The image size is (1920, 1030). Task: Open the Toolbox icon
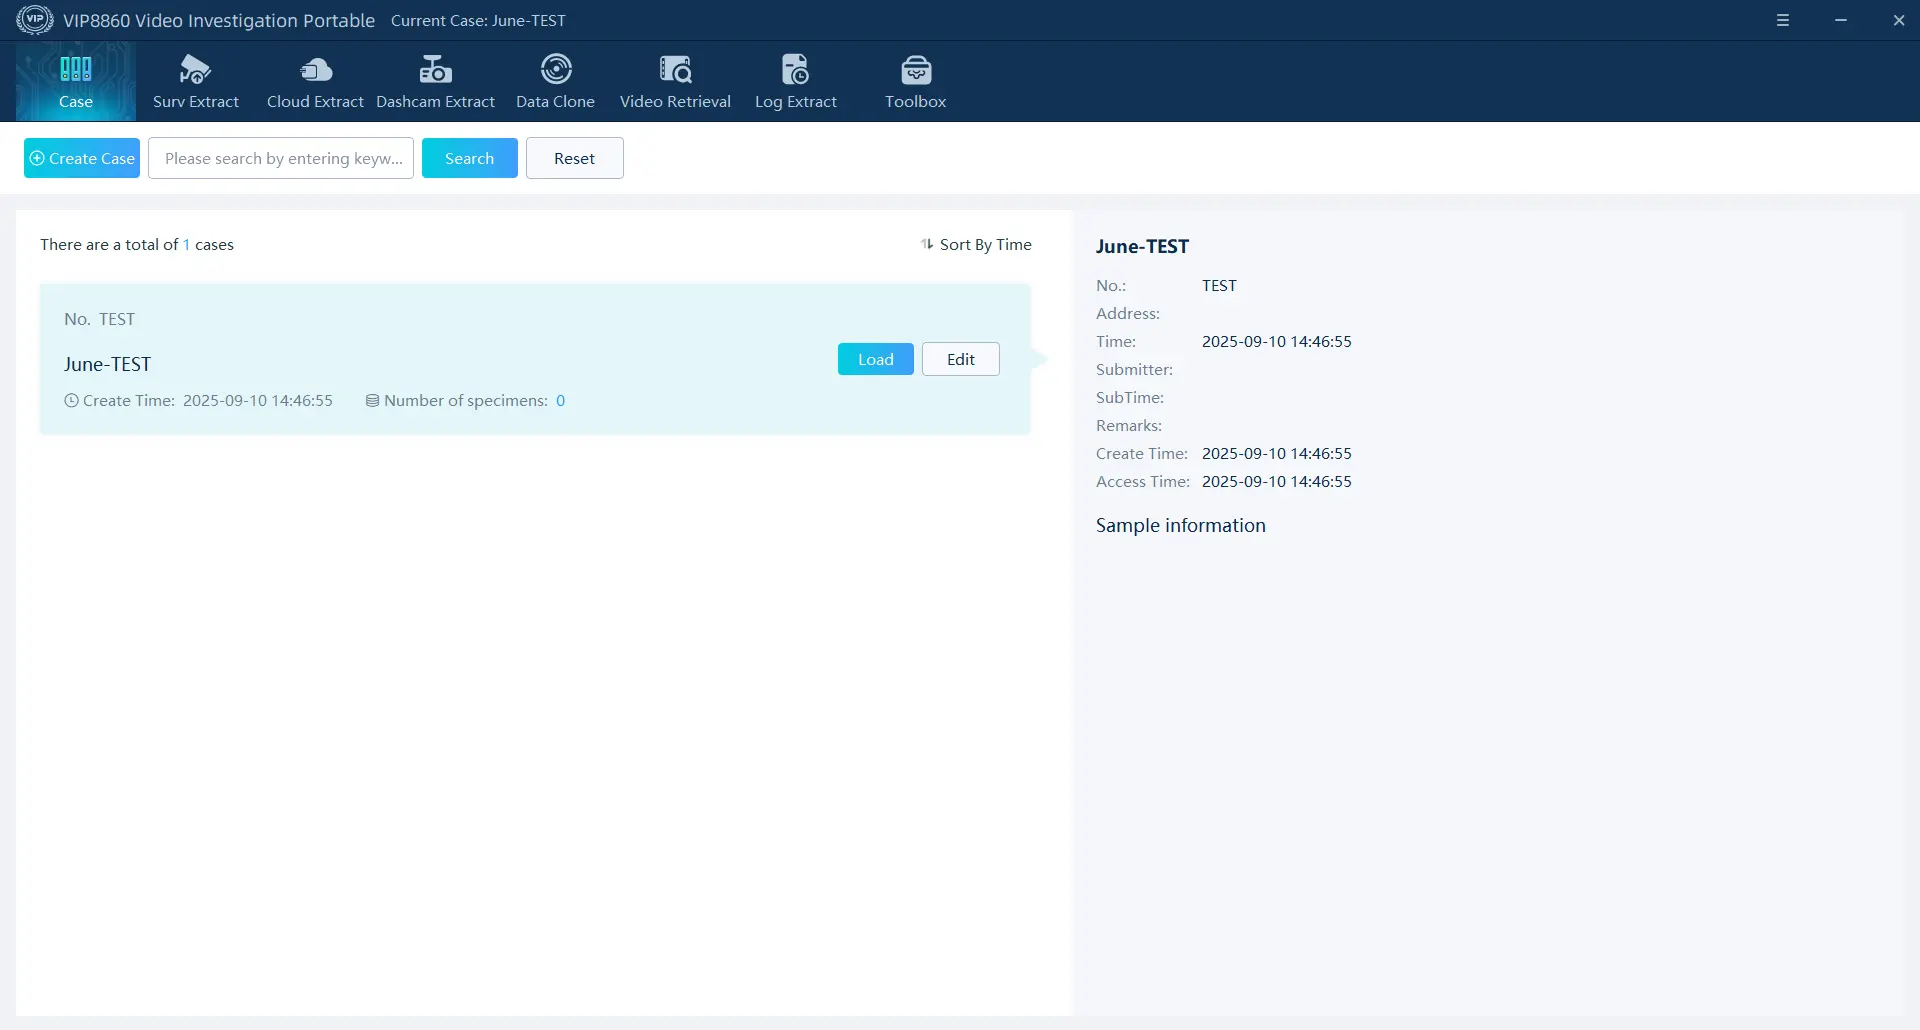(915, 70)
